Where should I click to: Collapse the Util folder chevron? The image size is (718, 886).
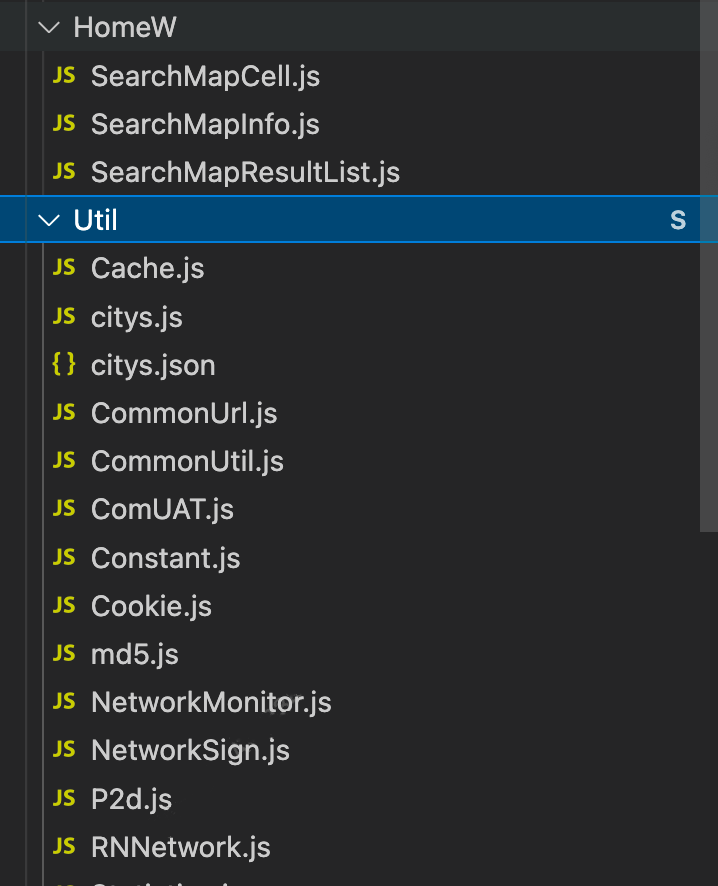point(49,220)
